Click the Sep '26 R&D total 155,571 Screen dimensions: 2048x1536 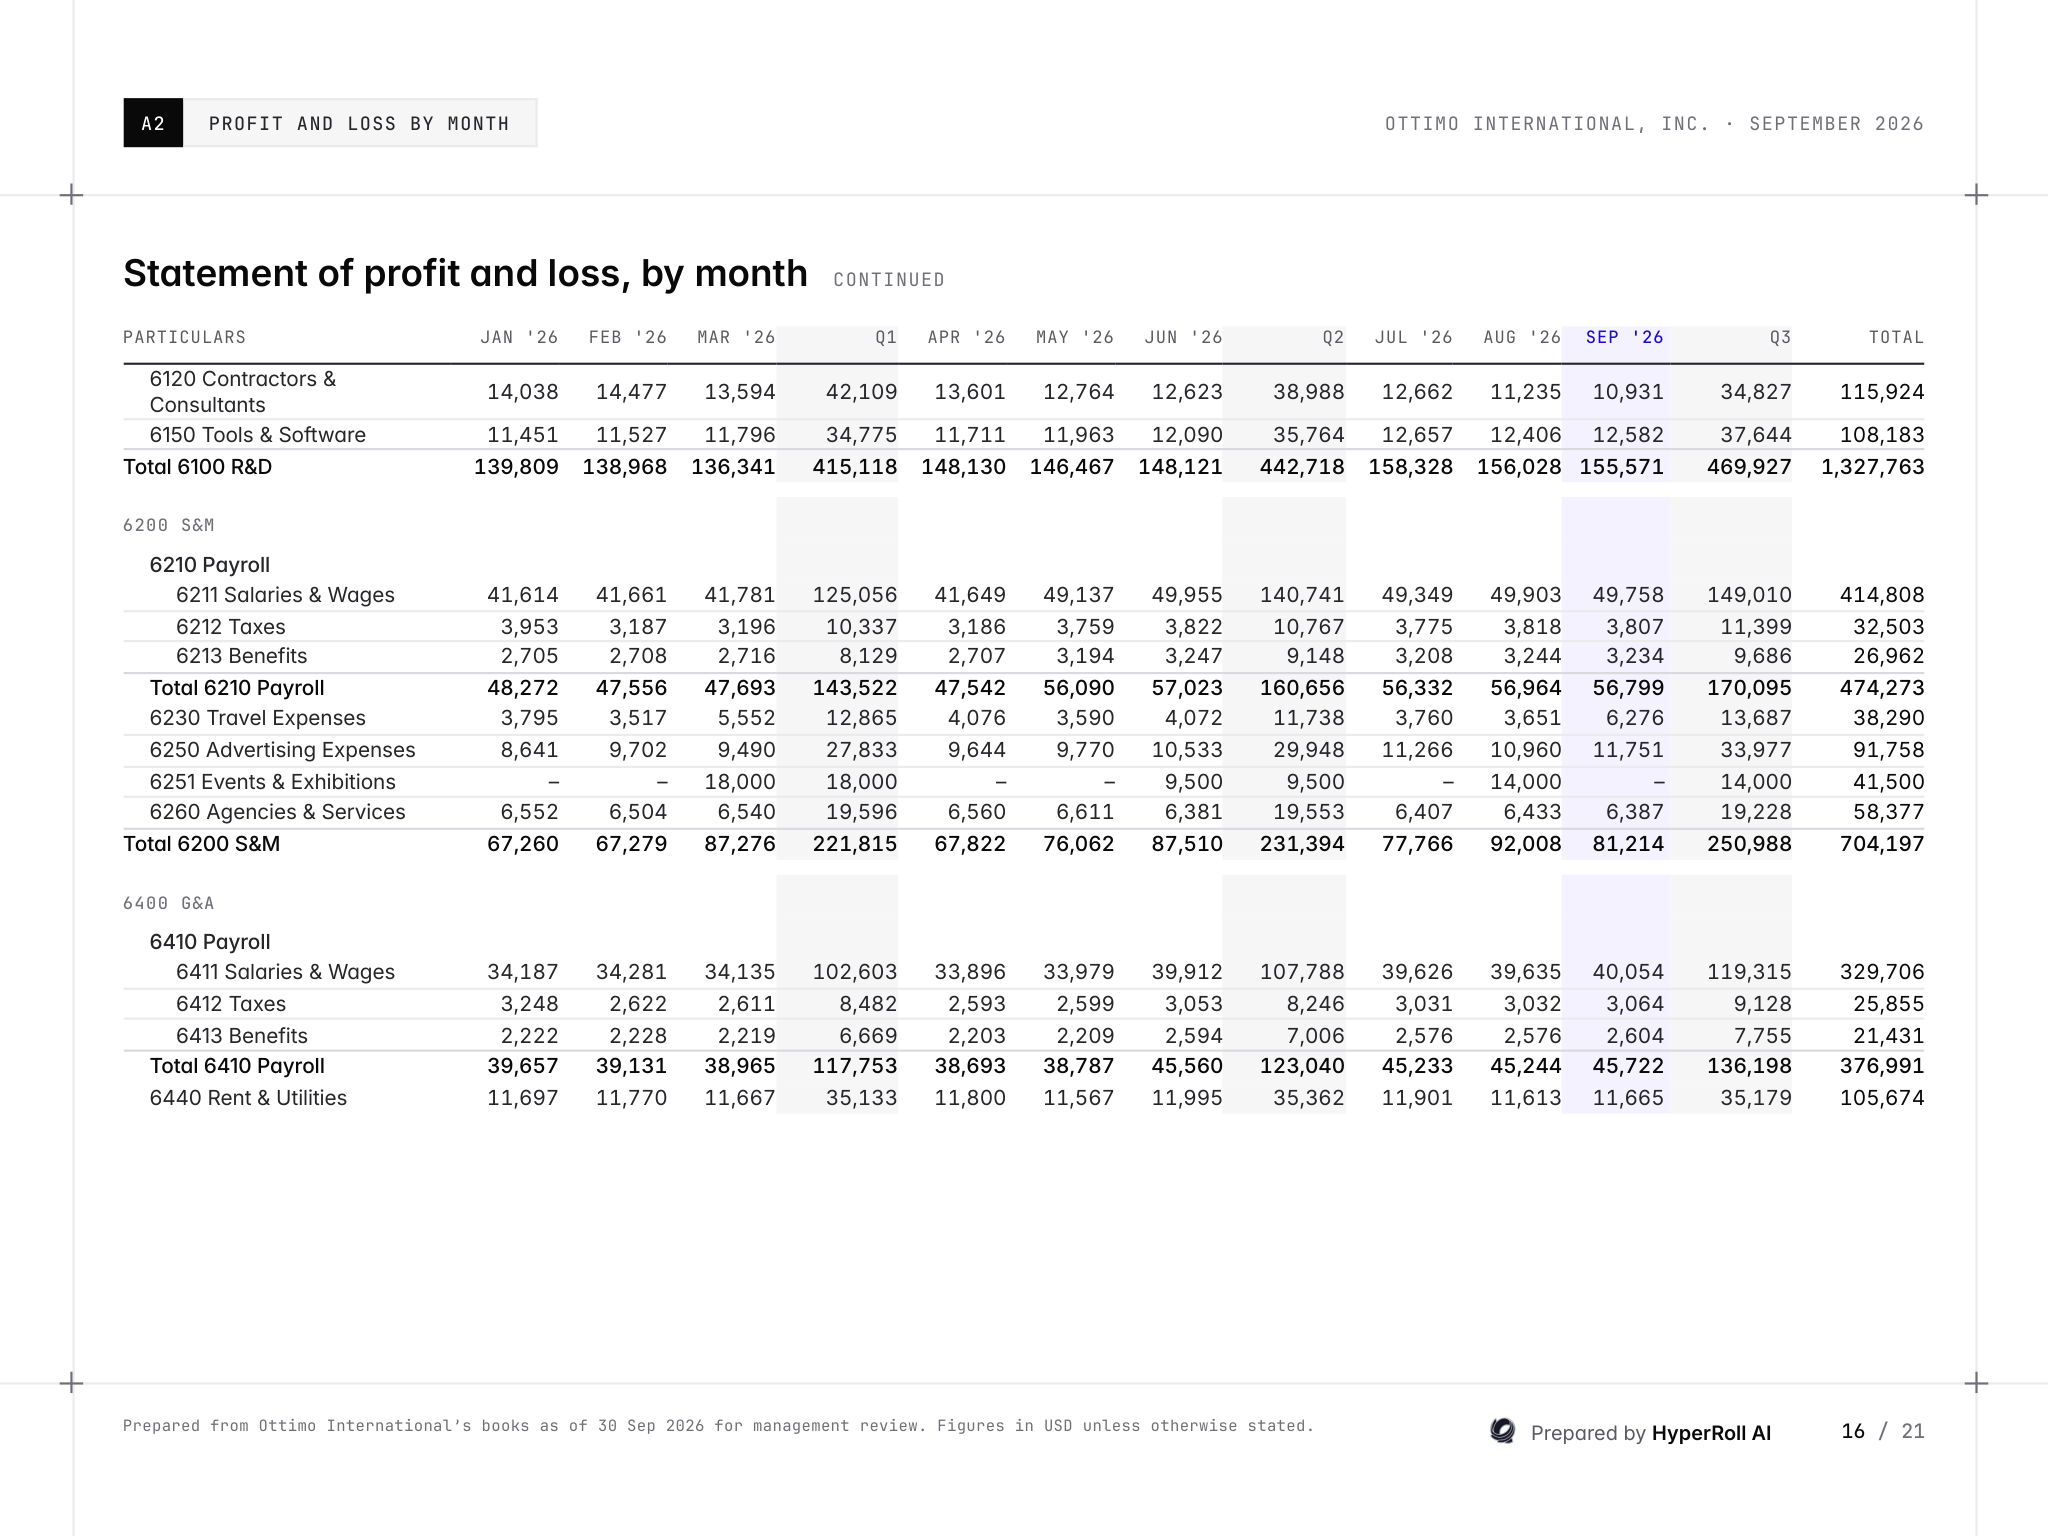pos(1621,467)
